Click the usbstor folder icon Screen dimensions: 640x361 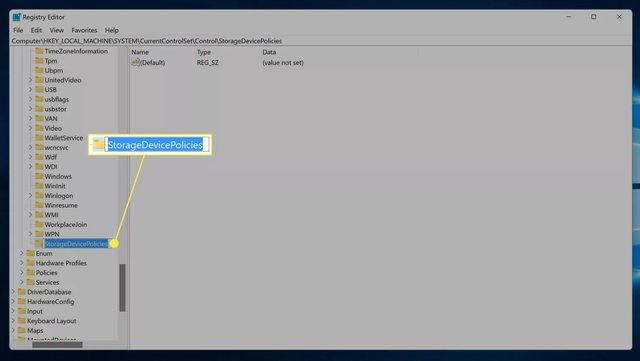click(39, 109)
